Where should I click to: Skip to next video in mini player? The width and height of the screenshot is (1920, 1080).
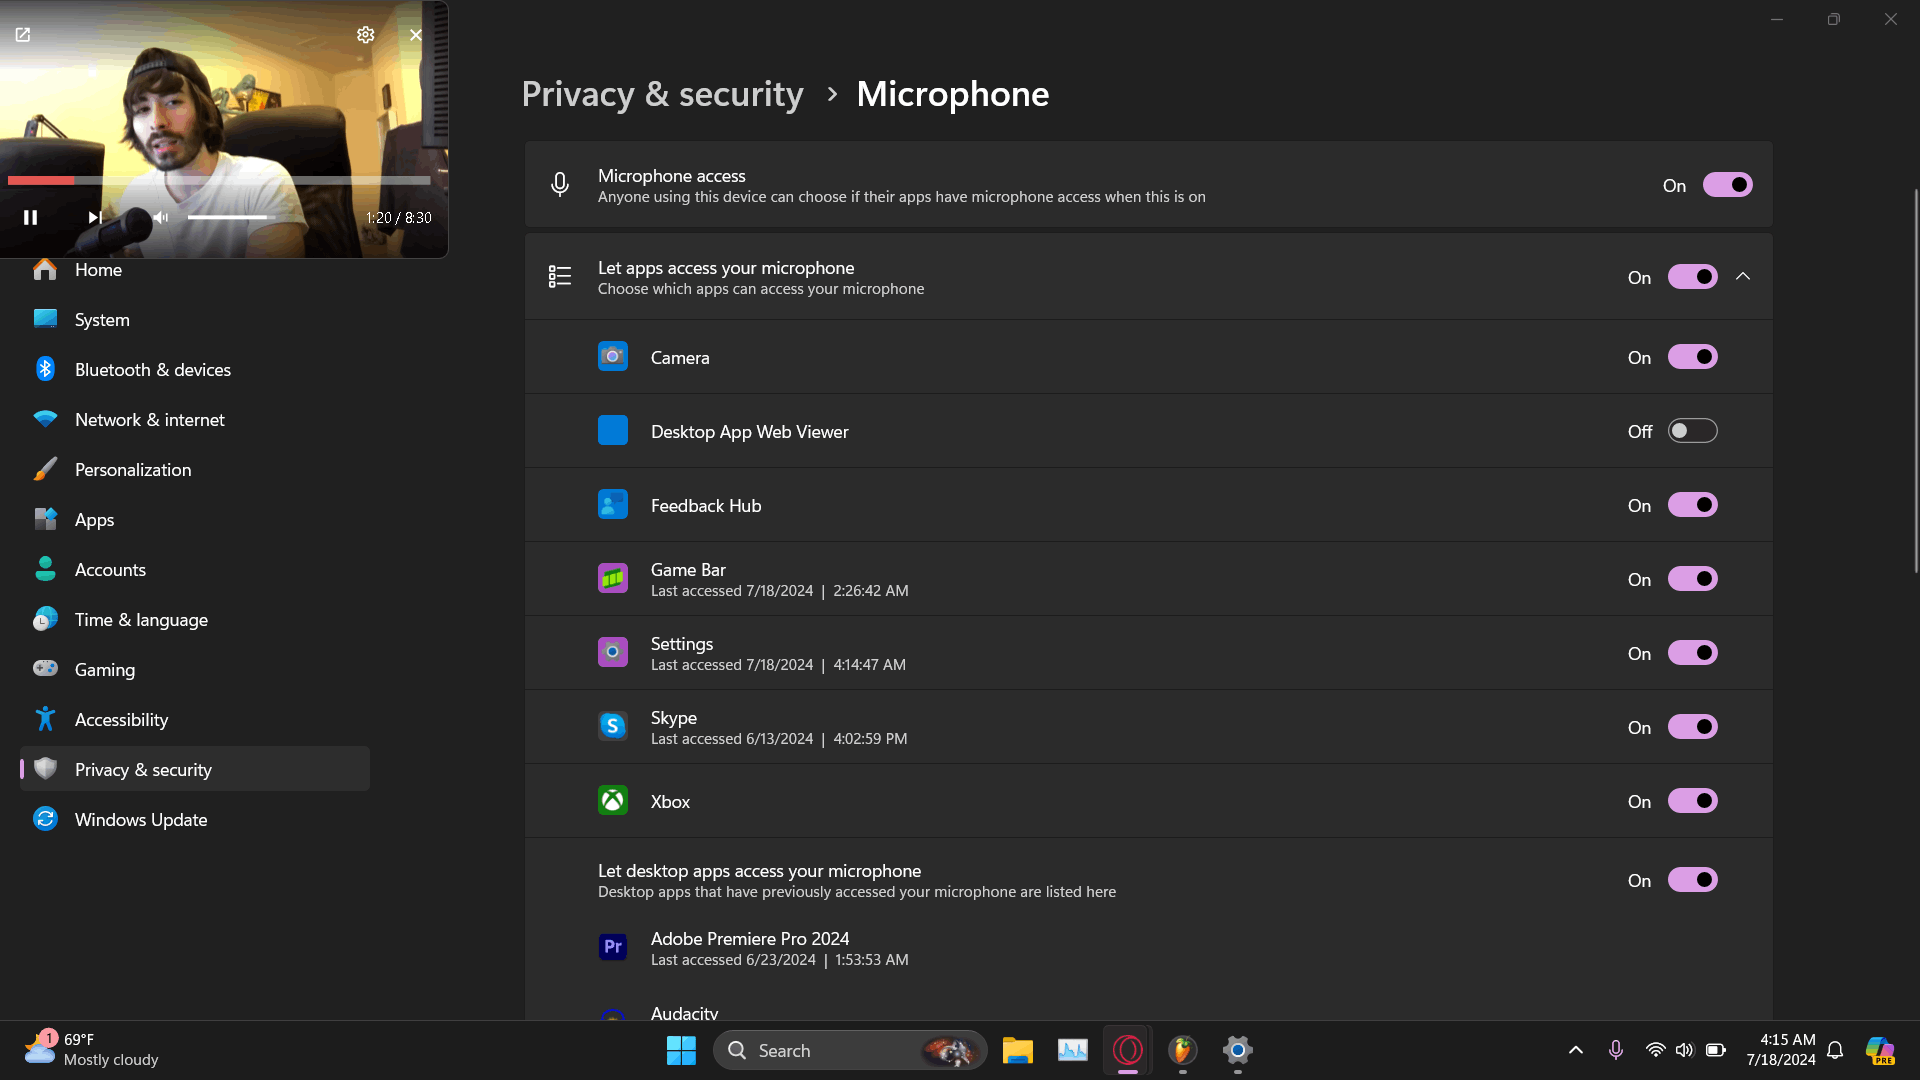tap(95, 217)
